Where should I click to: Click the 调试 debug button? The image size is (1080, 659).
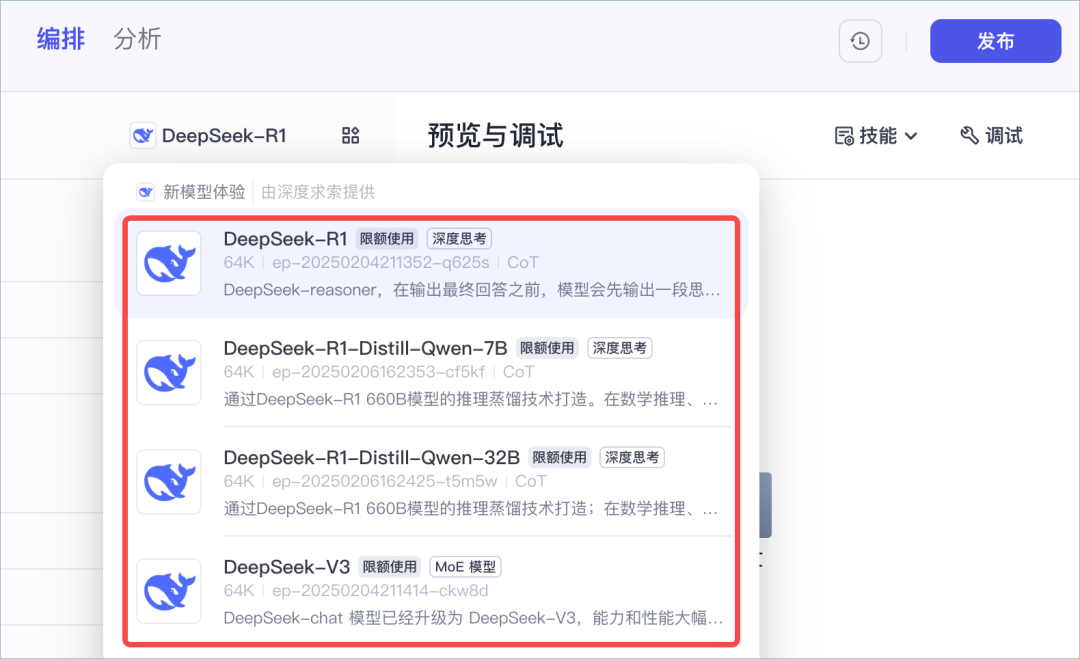[991, 136]
